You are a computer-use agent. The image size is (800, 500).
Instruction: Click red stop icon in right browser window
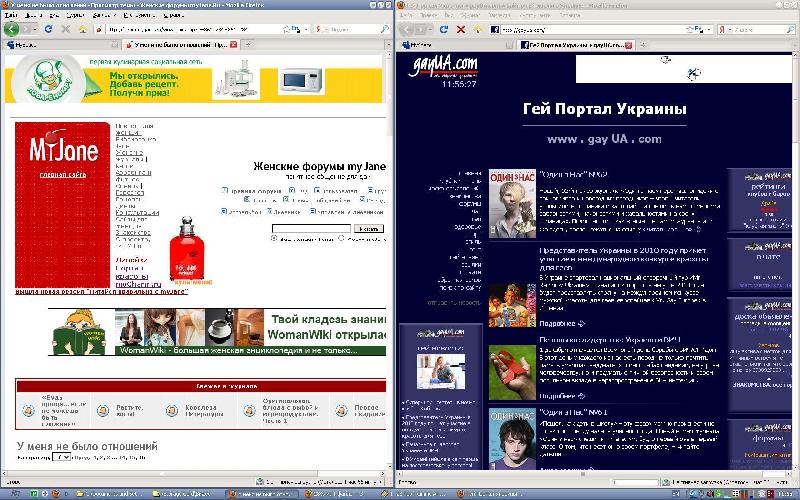pos(461,29)
